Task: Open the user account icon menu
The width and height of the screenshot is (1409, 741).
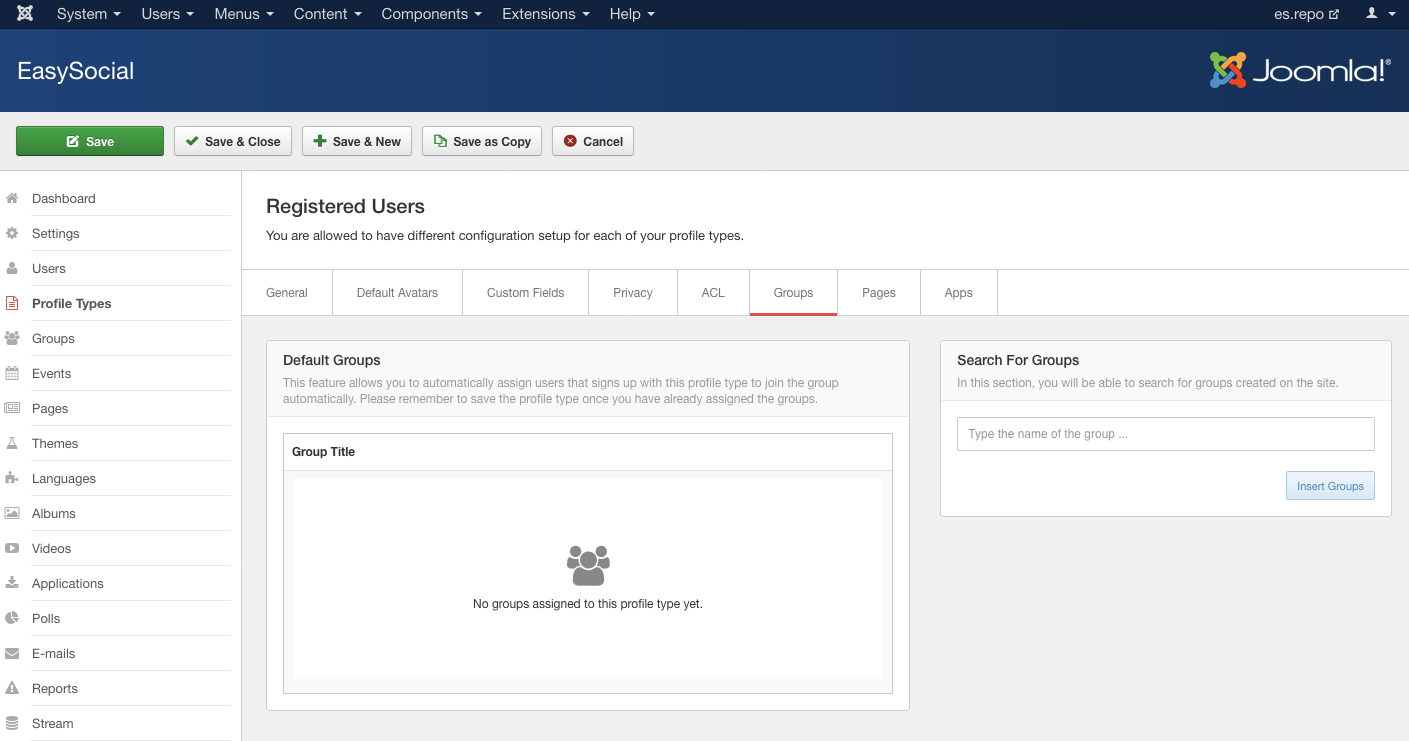Action: point(1380,14)
